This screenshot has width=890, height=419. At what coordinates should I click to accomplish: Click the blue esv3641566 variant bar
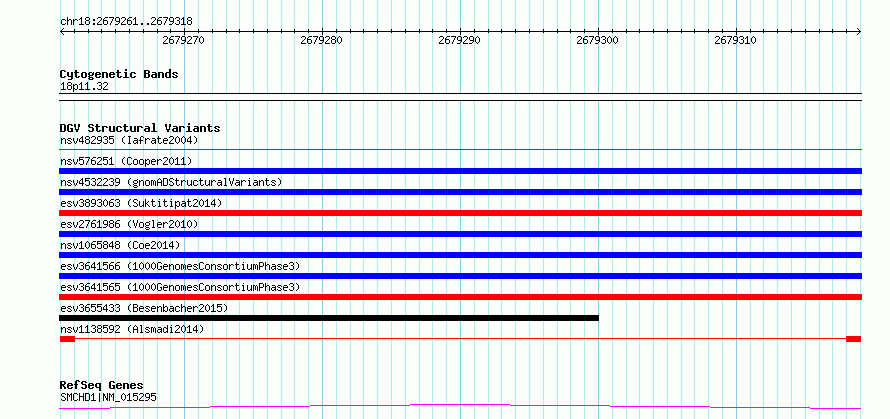(460, 276)
